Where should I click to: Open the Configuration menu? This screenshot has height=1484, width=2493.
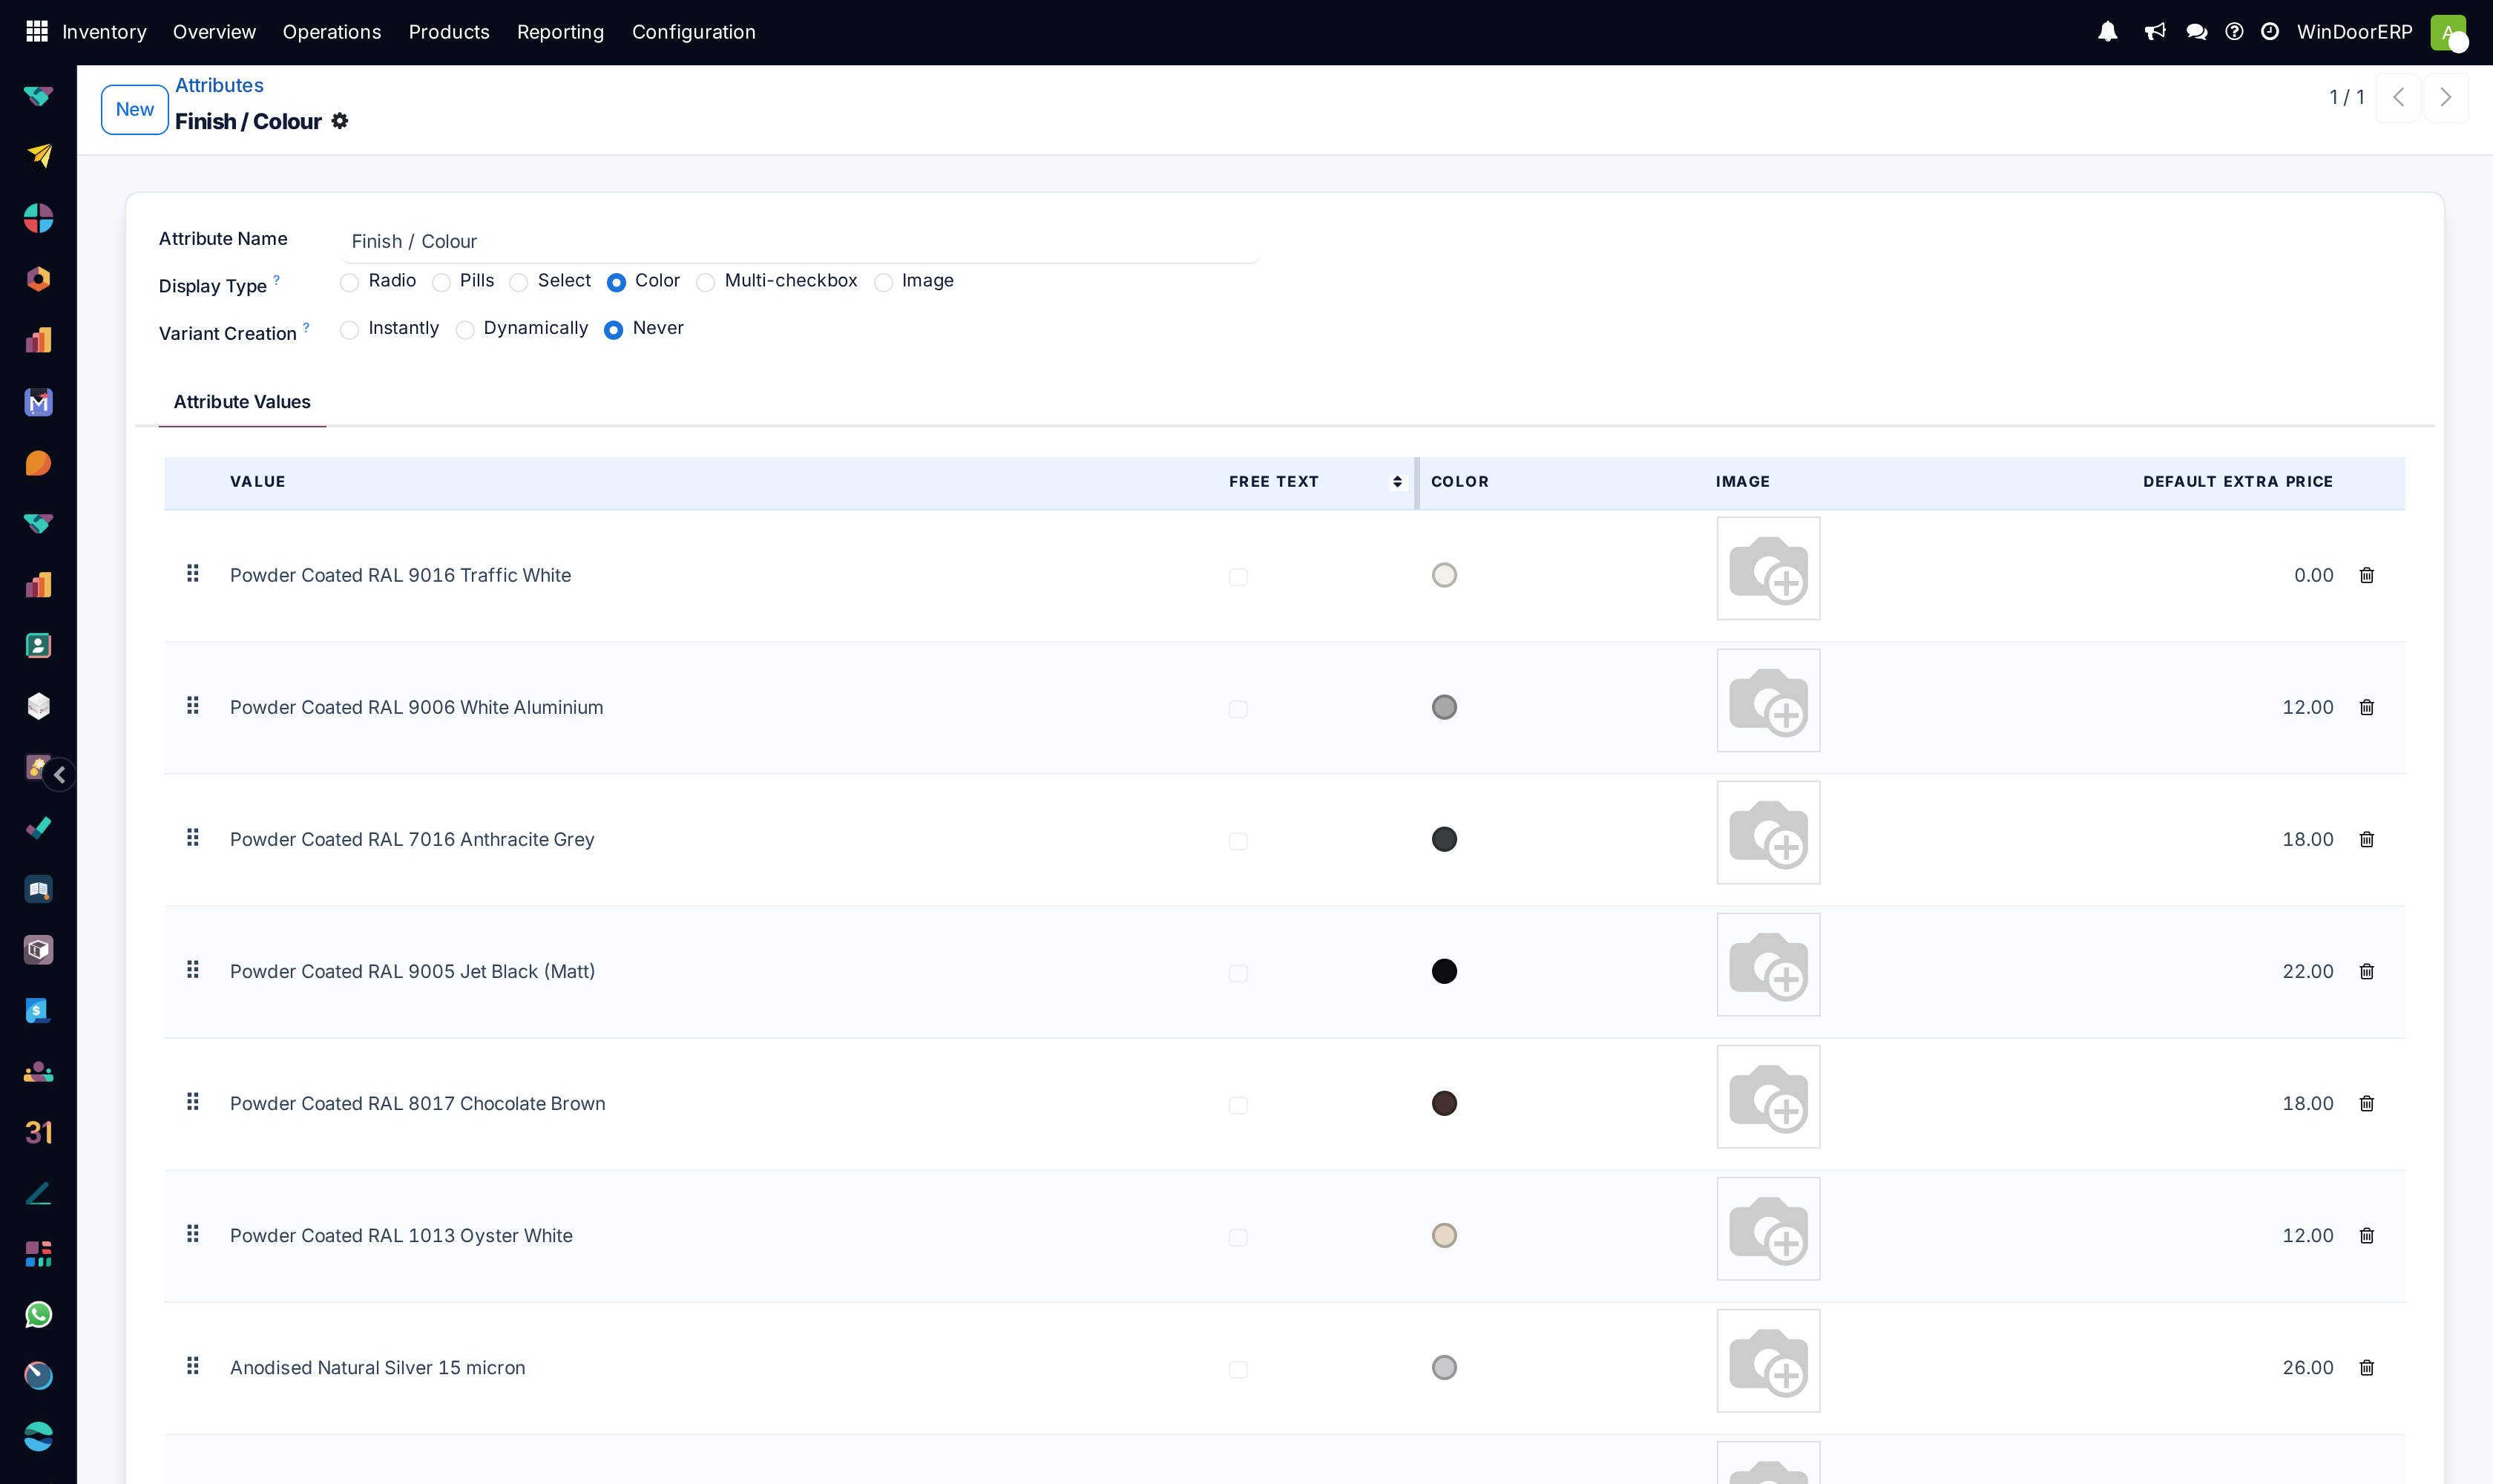pos(694,32)
